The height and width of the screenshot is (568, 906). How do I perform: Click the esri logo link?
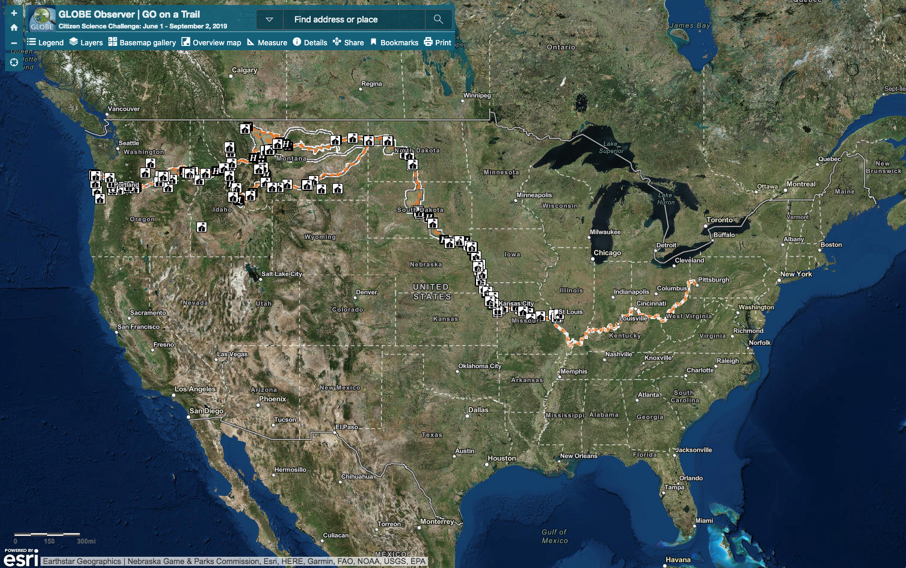(21, 557)
